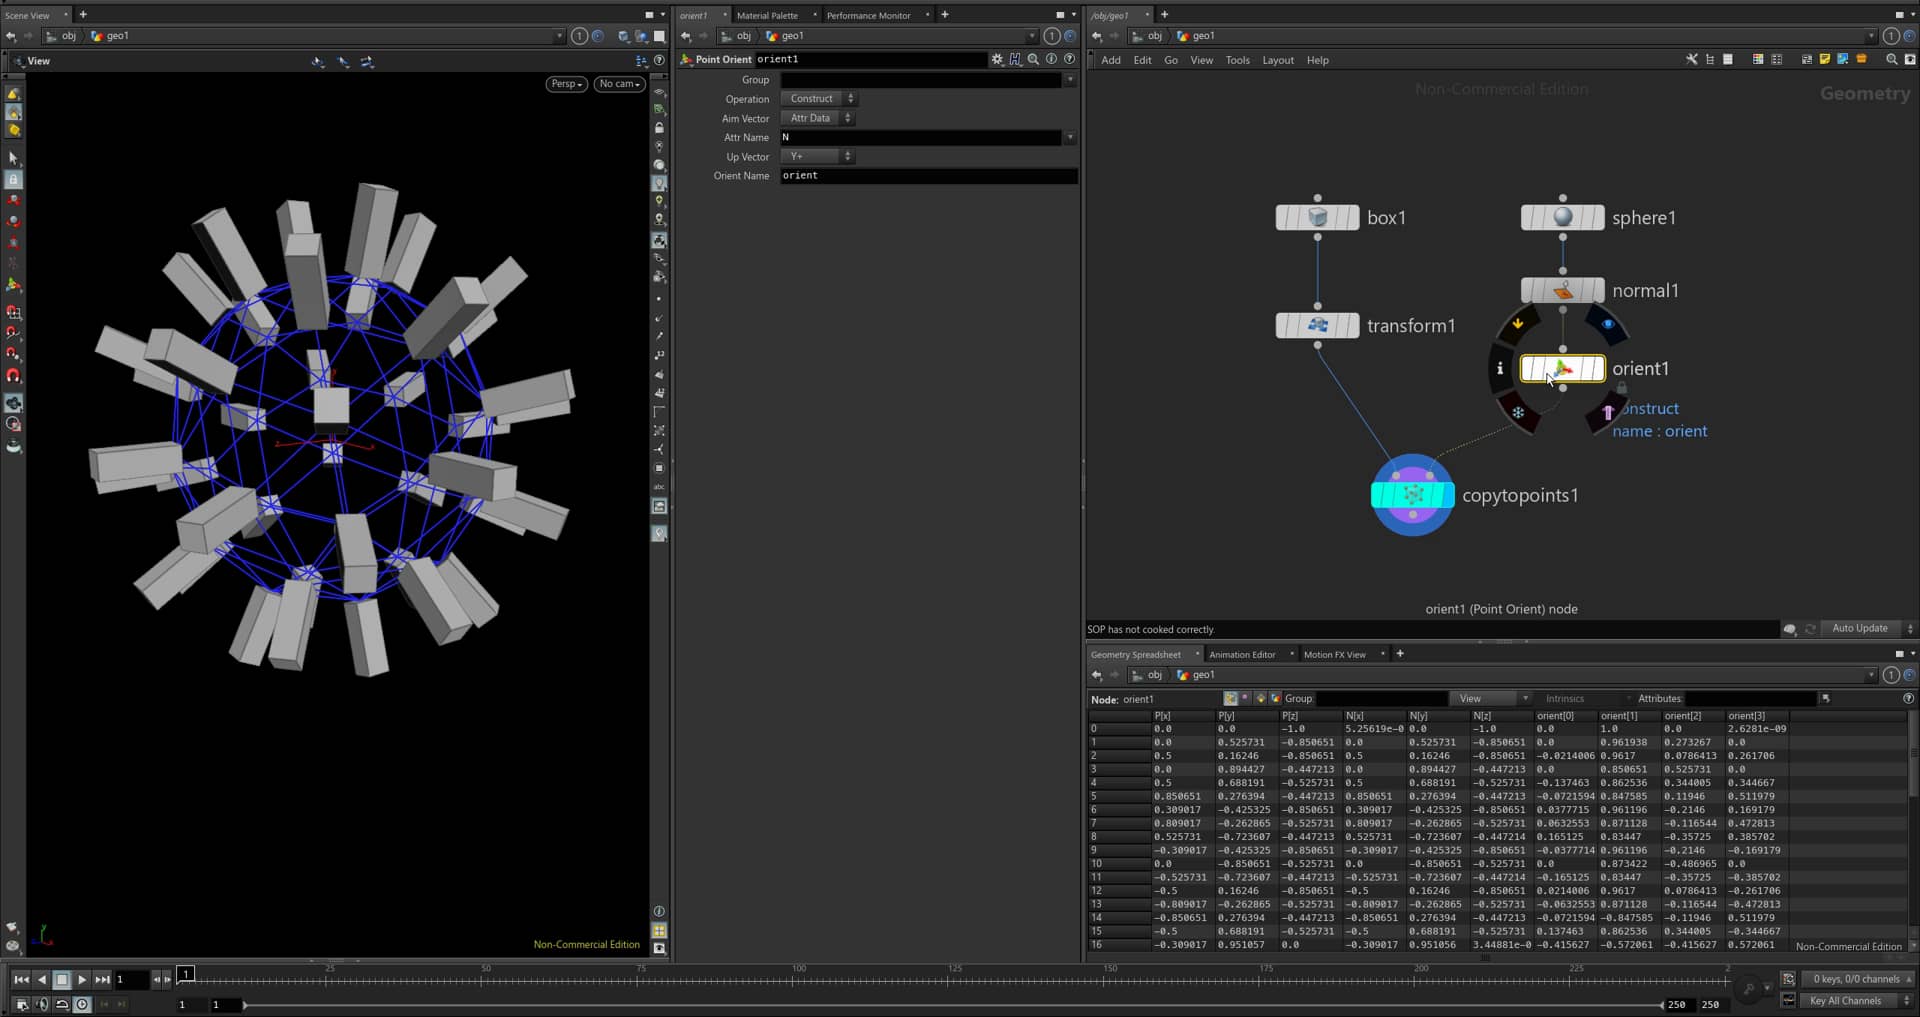The height and width of the screenshot is (1017, 1920).
Task: Open the Add menu in network editor
Action: click(1110, 60)
